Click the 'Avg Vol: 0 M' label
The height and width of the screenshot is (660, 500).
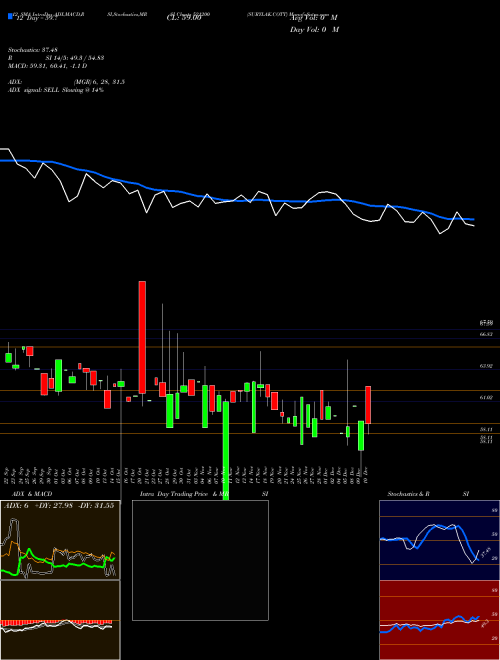(314, 18)
